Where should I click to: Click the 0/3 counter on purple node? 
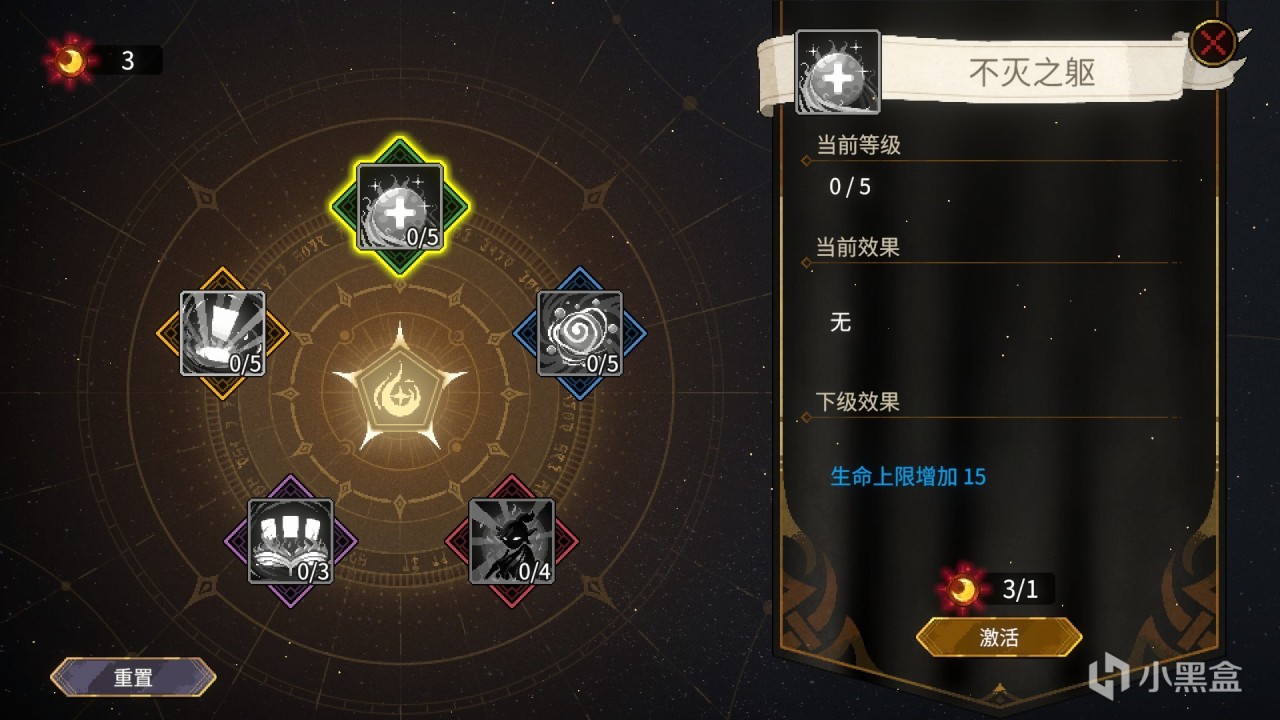tap(313, 572)
